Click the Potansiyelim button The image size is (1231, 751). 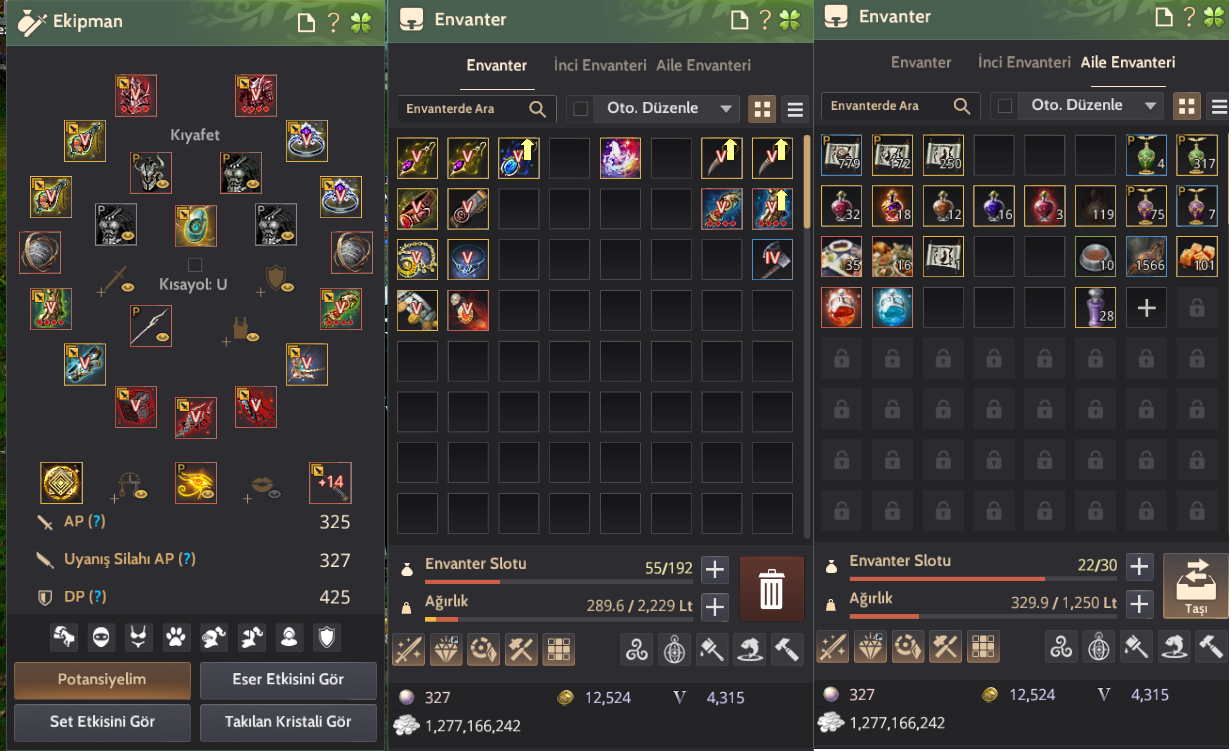click(x=102, y=680)
